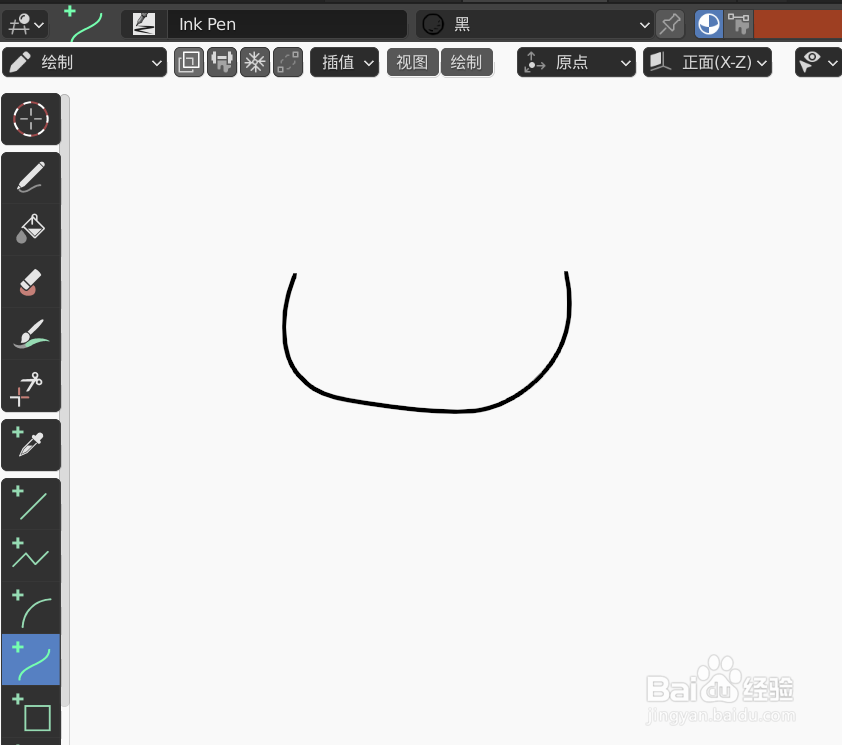Select the Cursor tool at toolbar top
842x745 pixels.
30,119
